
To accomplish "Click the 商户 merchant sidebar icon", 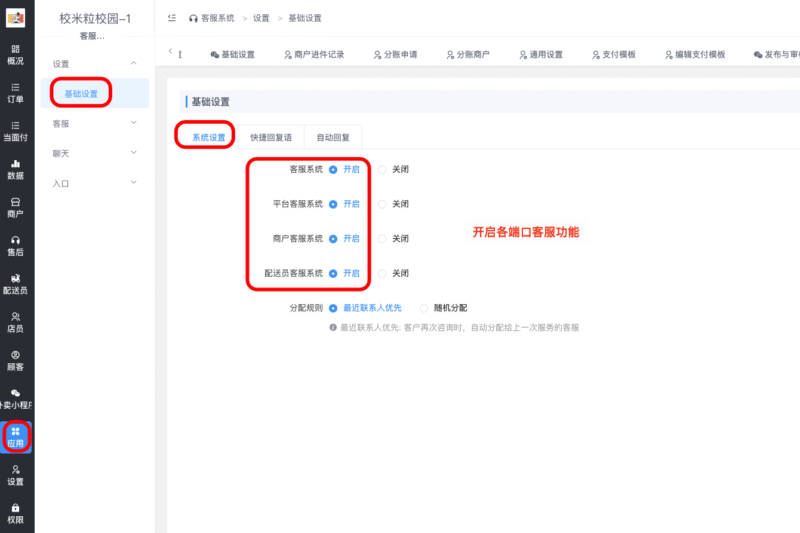I will (x=15, y=207).
